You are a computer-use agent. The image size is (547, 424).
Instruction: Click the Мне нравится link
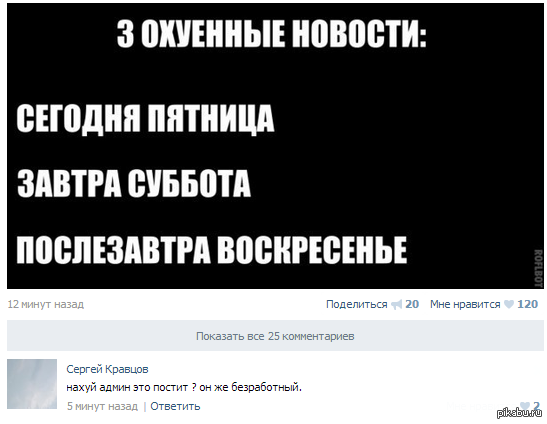pyautogui.click(x=465, y=304)
